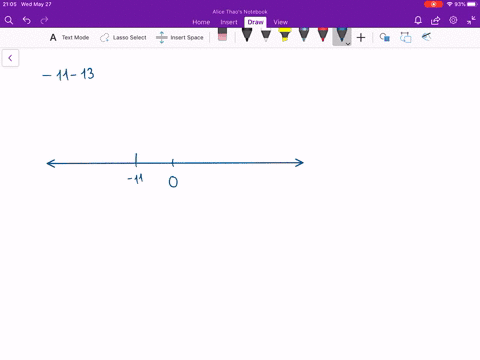Screen dimensions: 480x360
Task: Choose the Insert Space tool
Action: pos(180,37)
